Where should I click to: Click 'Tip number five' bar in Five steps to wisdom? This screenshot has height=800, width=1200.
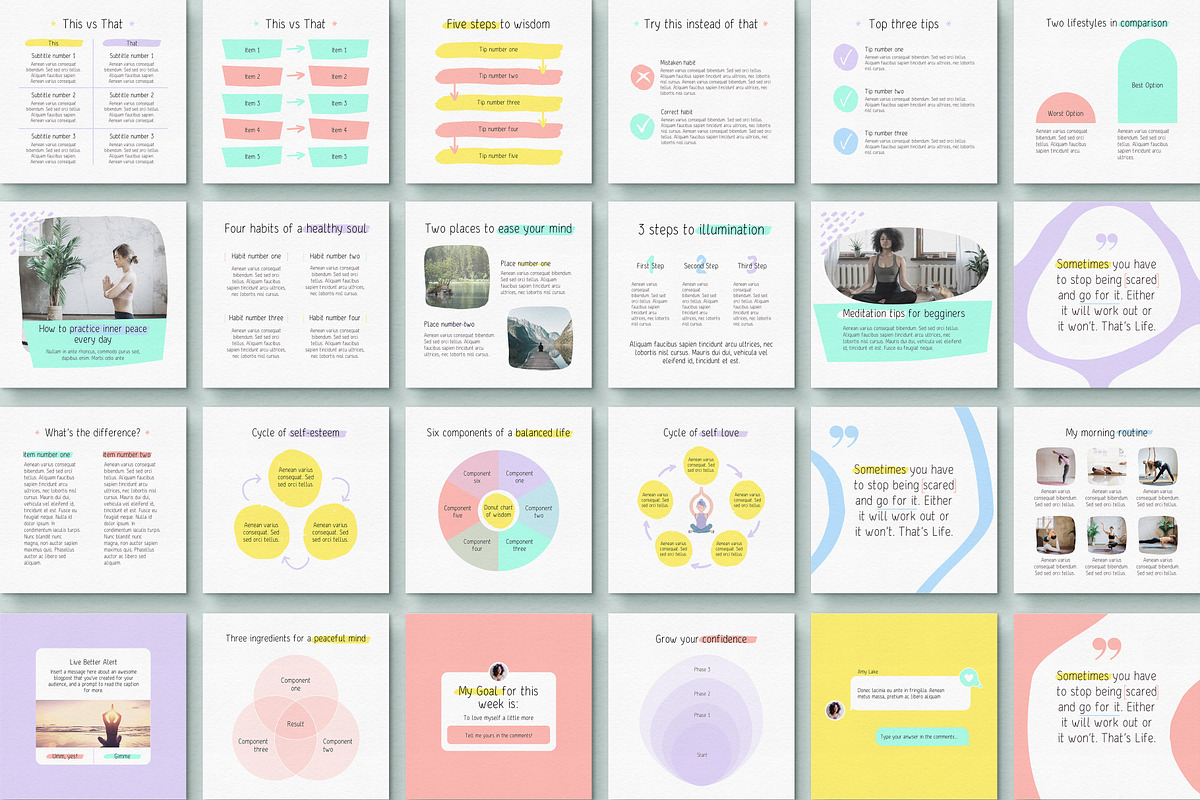[x=498, y=156]
